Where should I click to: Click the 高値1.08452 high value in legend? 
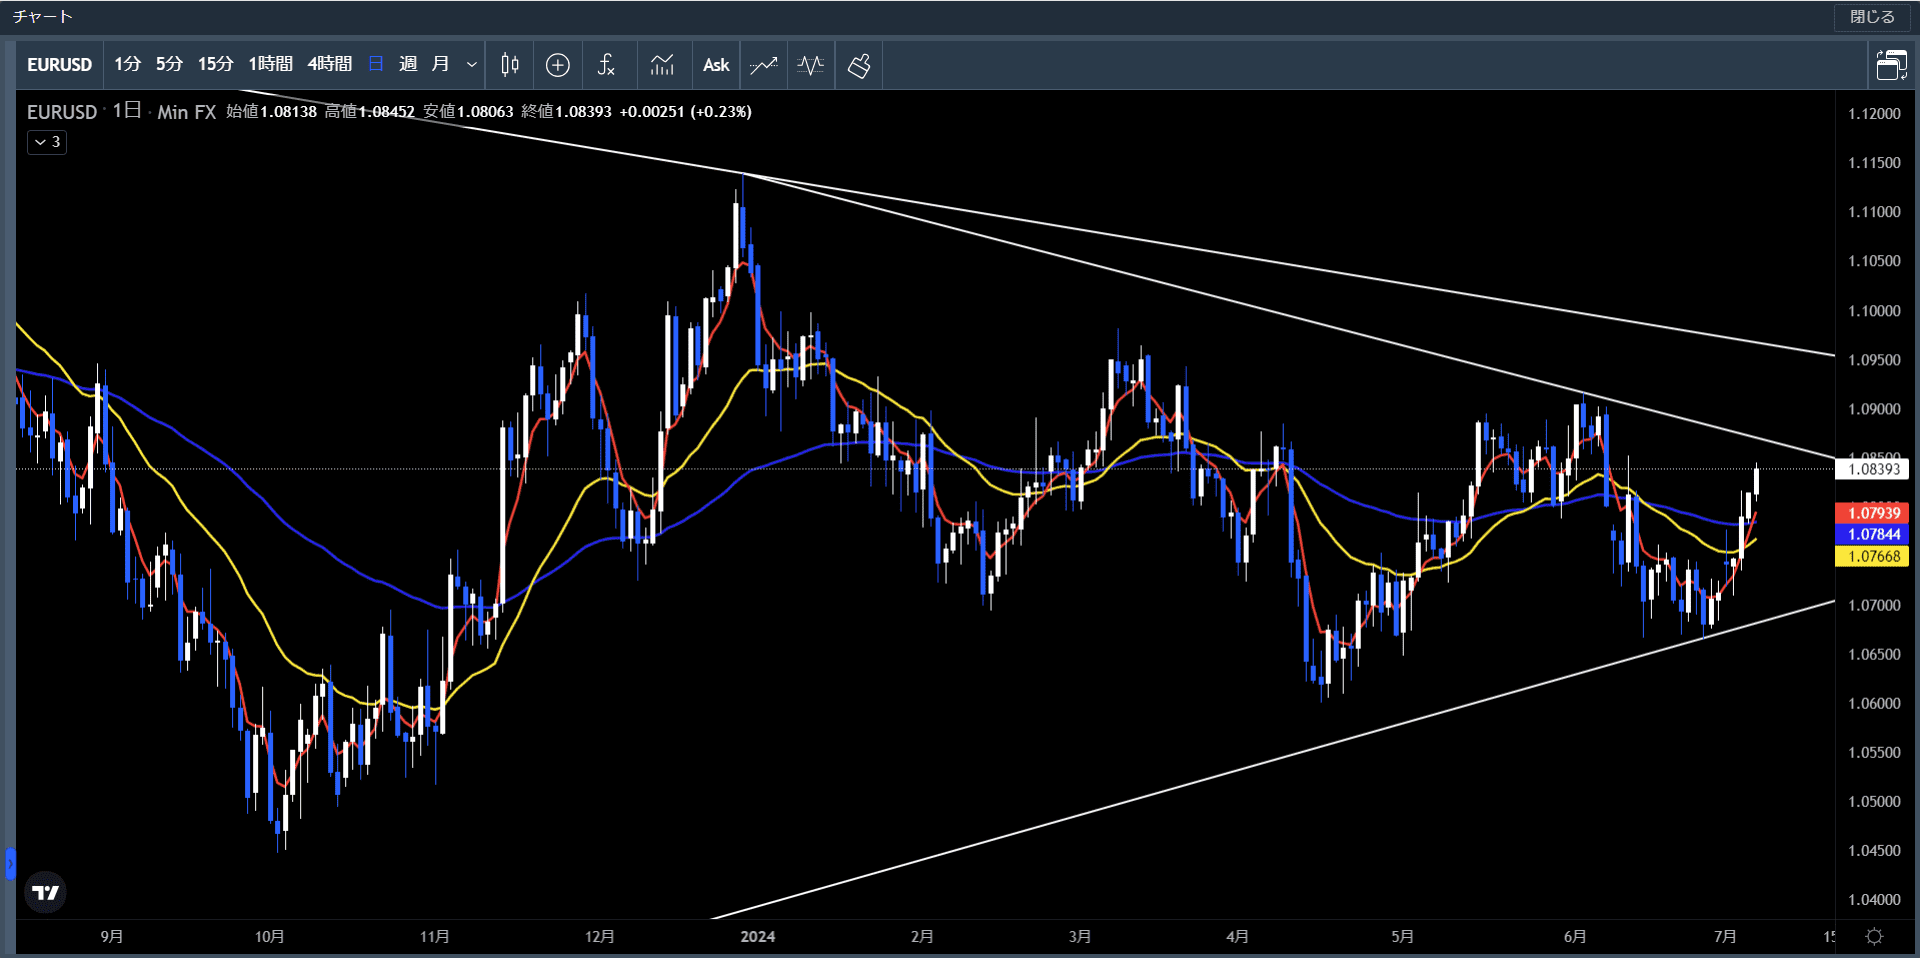[x=369, y=112]
